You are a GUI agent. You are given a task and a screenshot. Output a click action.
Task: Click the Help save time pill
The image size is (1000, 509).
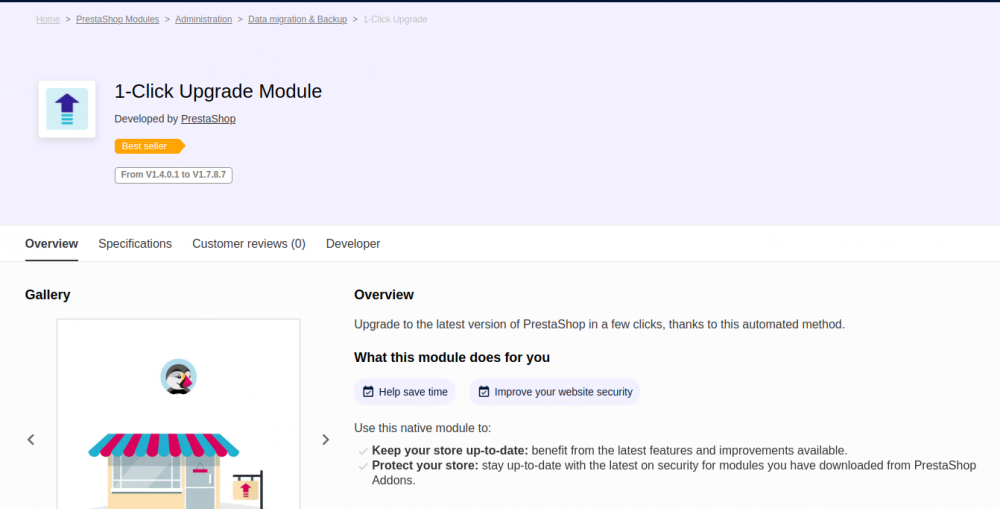pyautogui.click(x=404, y=392)
